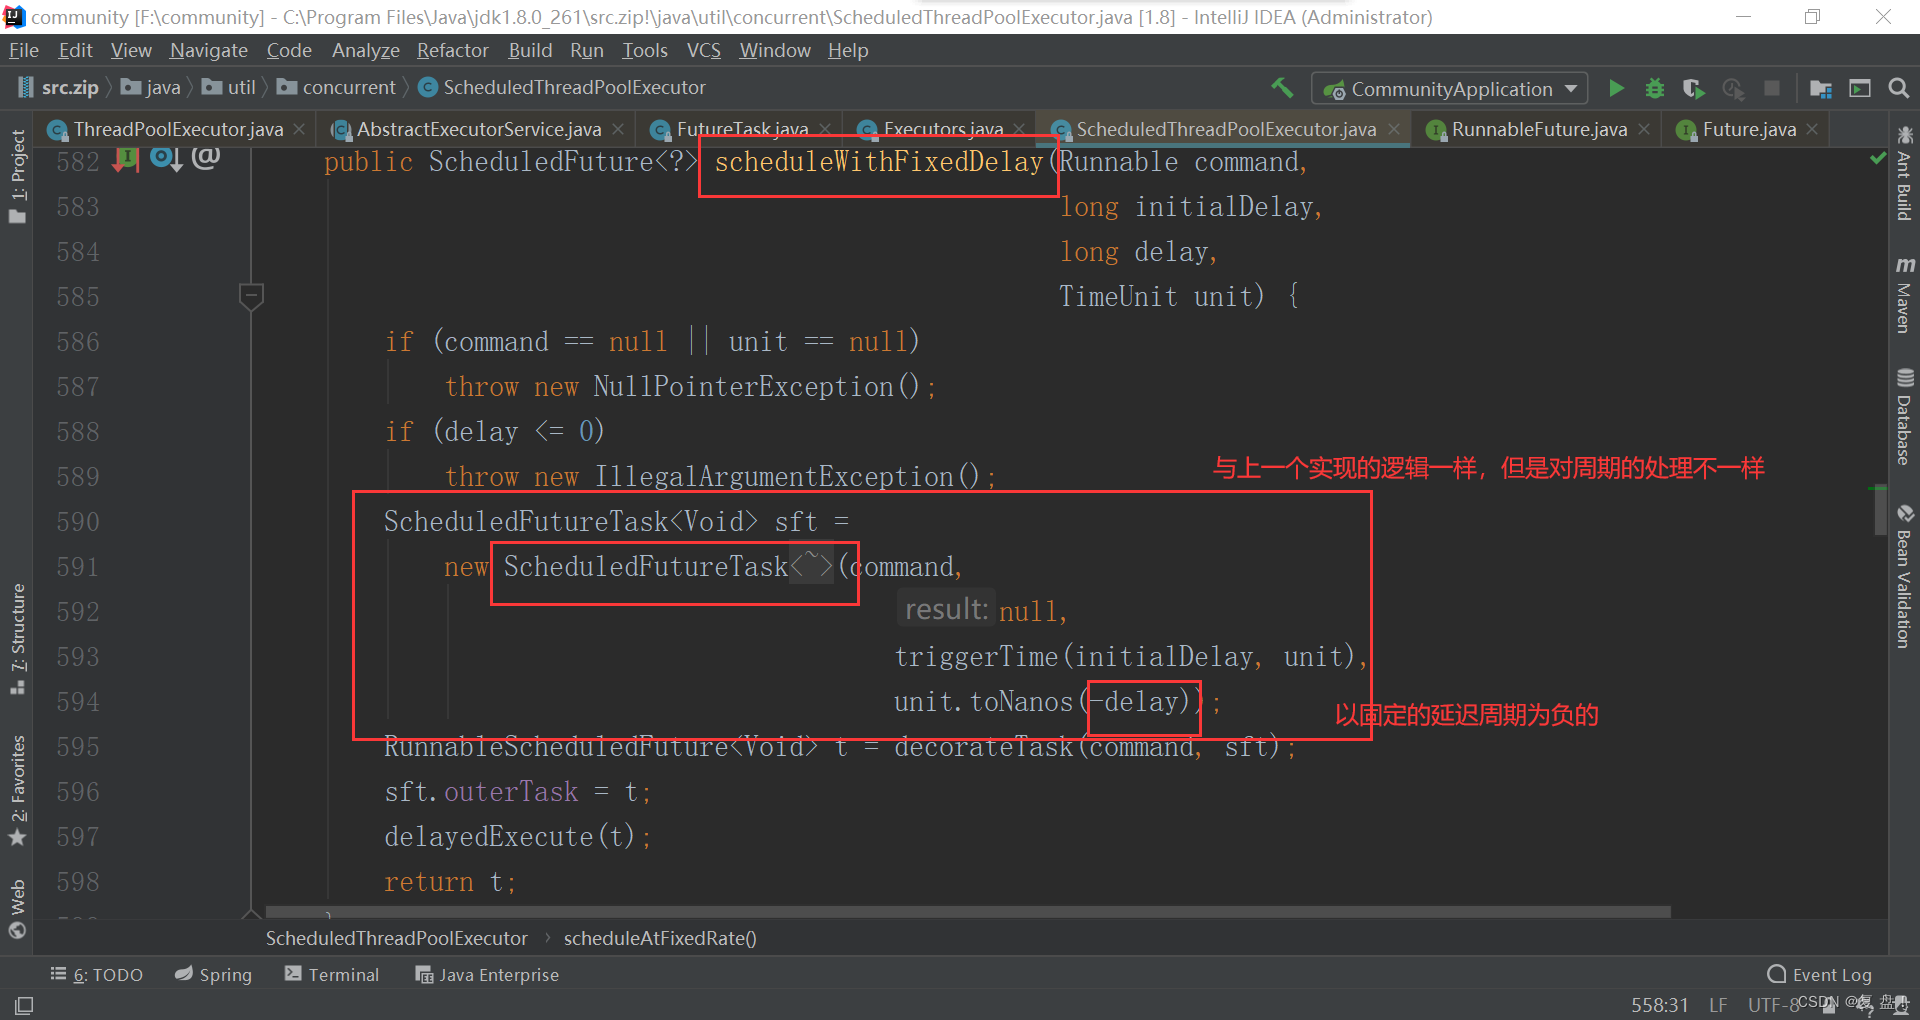Image resolution: width=1920 pixels, height=1020 pixels.
Task: Click java folder breadcrumb
Action: 151,87
